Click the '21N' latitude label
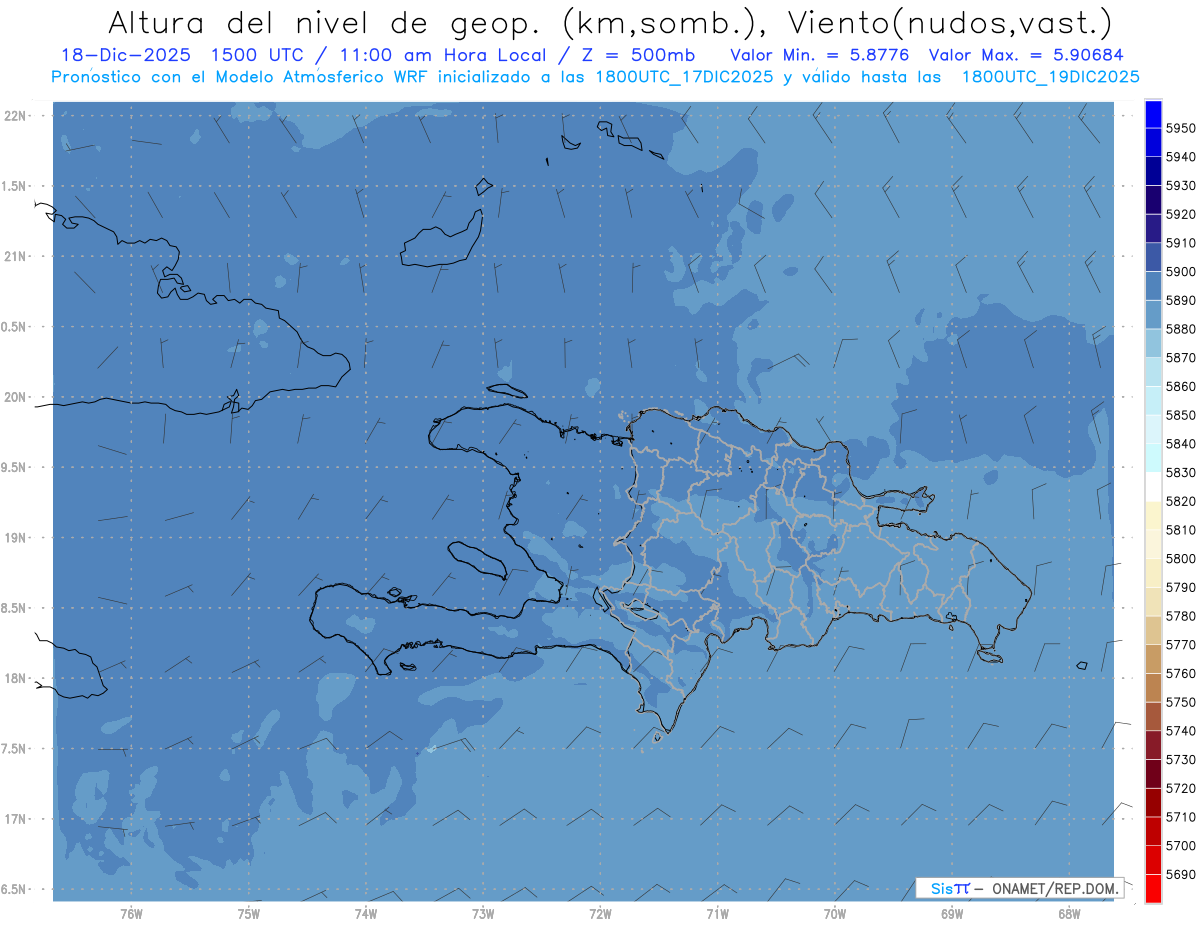The width and height of the screenshot is (1200, 927). point(17,257)
